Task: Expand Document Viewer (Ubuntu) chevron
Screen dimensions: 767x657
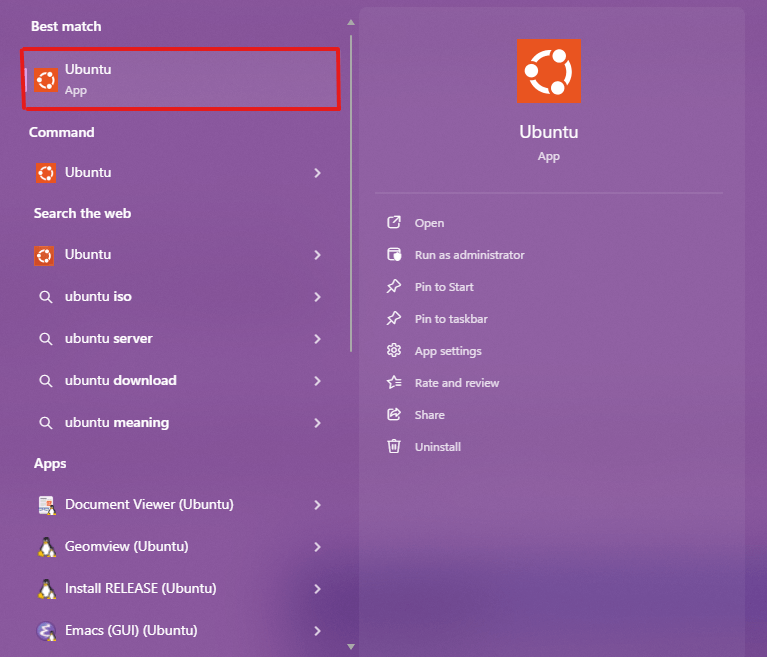Action: [317, 505]
